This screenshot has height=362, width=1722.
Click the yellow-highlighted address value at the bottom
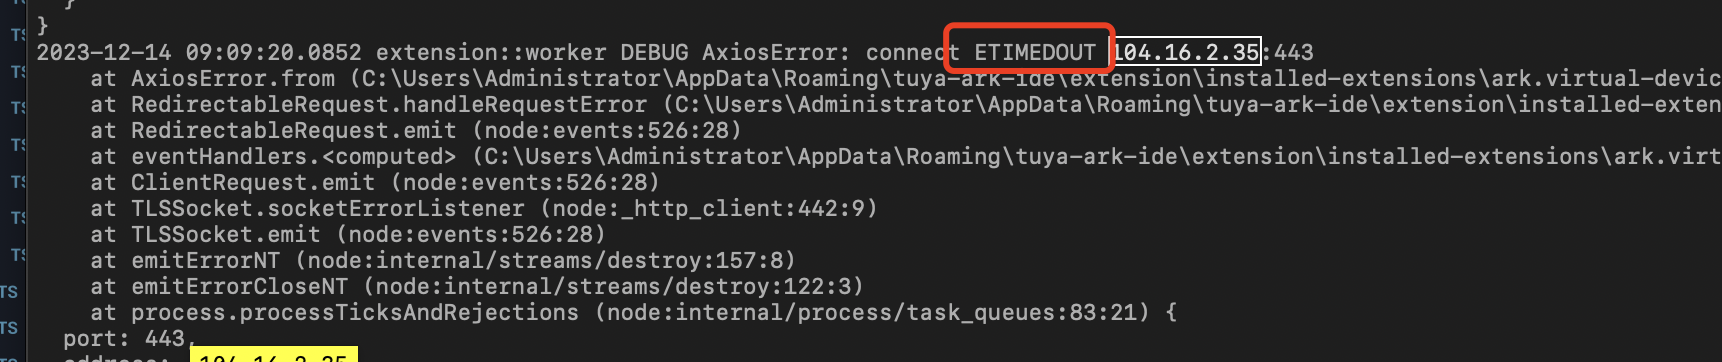(x=273, y=355)
